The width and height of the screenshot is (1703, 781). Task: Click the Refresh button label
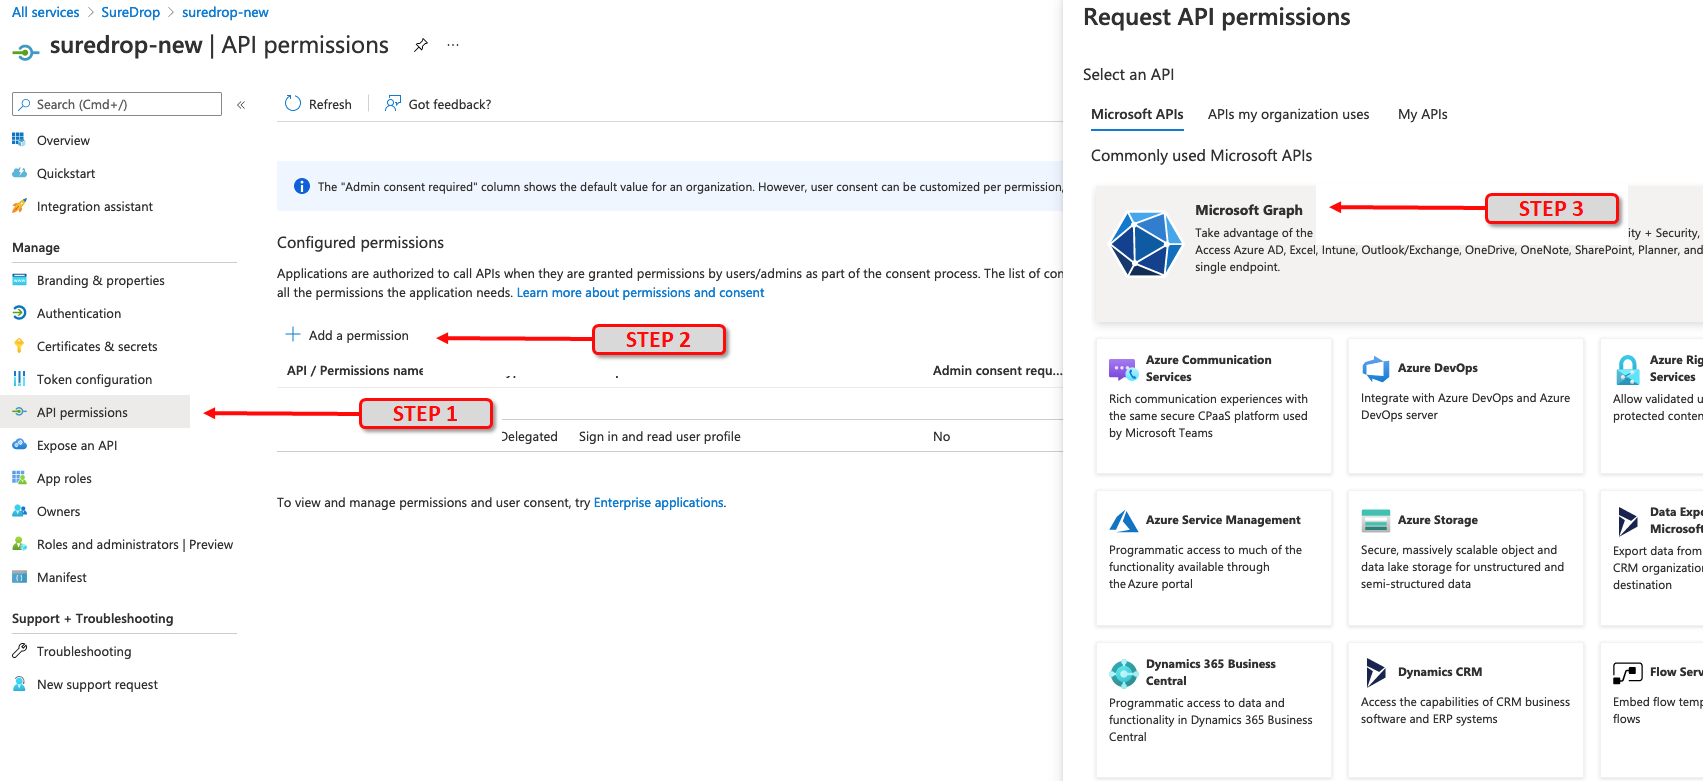330,104
